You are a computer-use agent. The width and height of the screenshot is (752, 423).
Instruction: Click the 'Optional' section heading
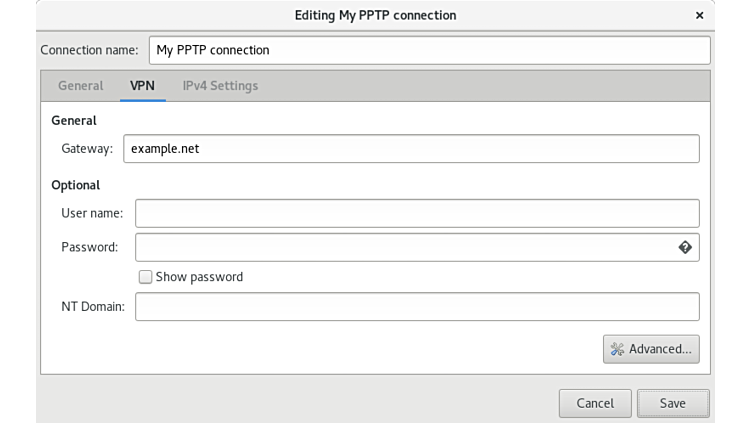(75, 185)
